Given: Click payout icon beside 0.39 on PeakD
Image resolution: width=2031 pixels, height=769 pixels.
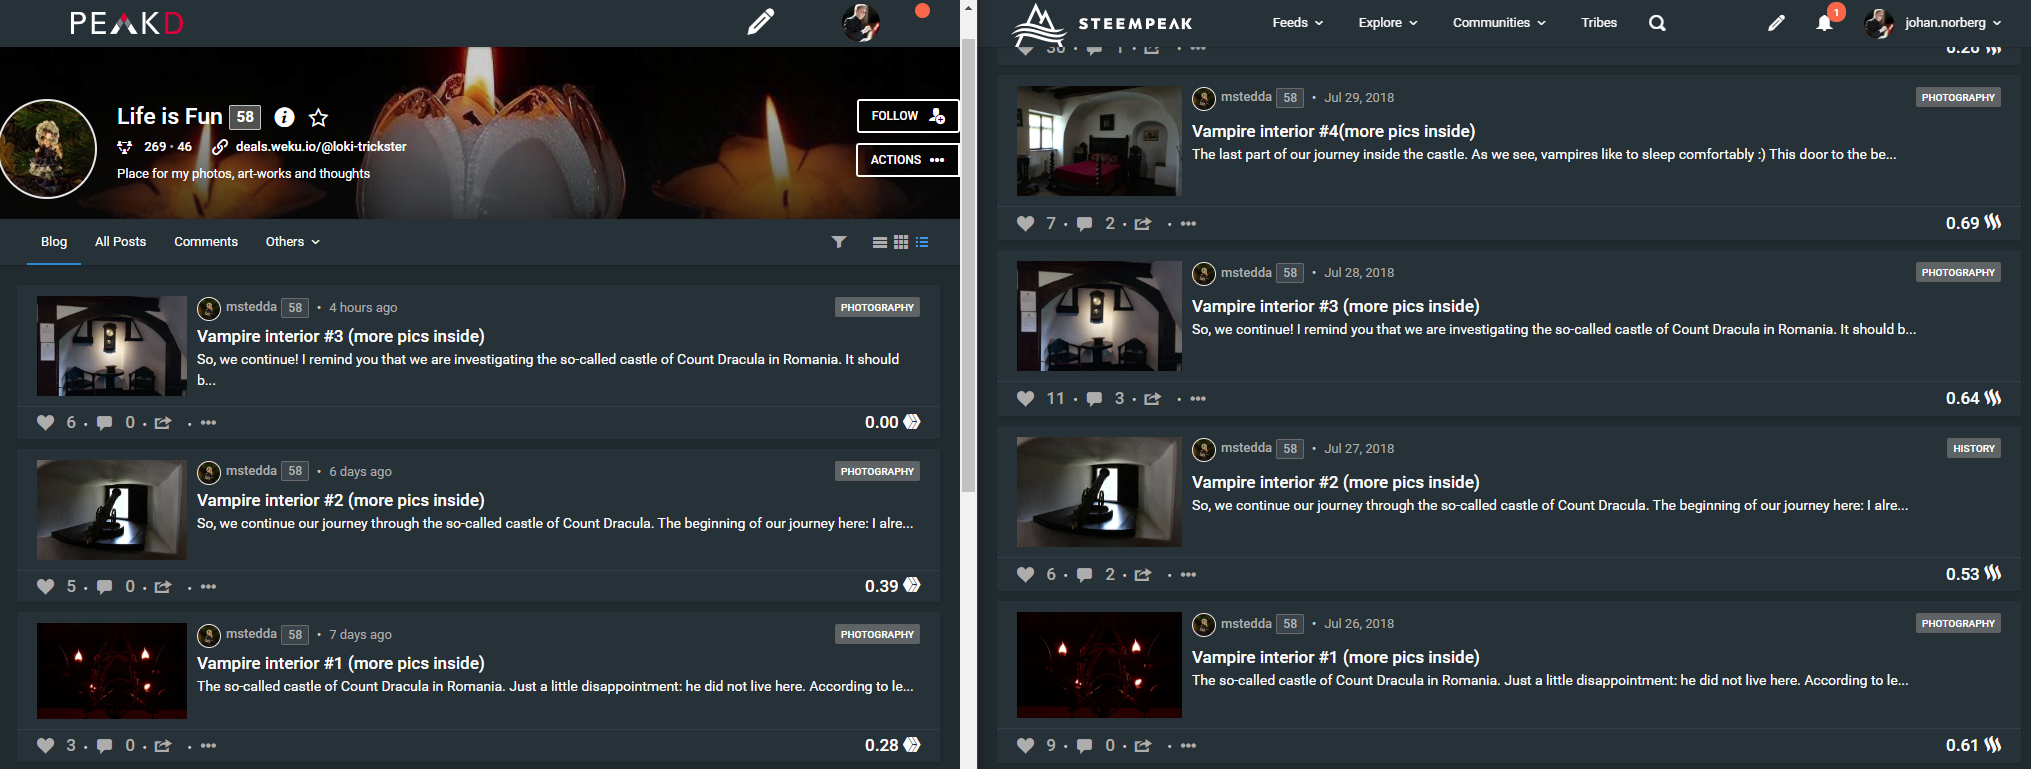Looking at the screenshot, I should pos(912,586).
